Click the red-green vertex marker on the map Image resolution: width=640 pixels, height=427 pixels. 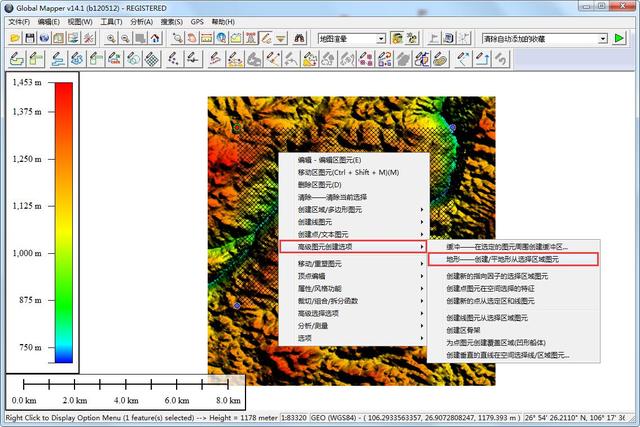click(x=236, y=127)
